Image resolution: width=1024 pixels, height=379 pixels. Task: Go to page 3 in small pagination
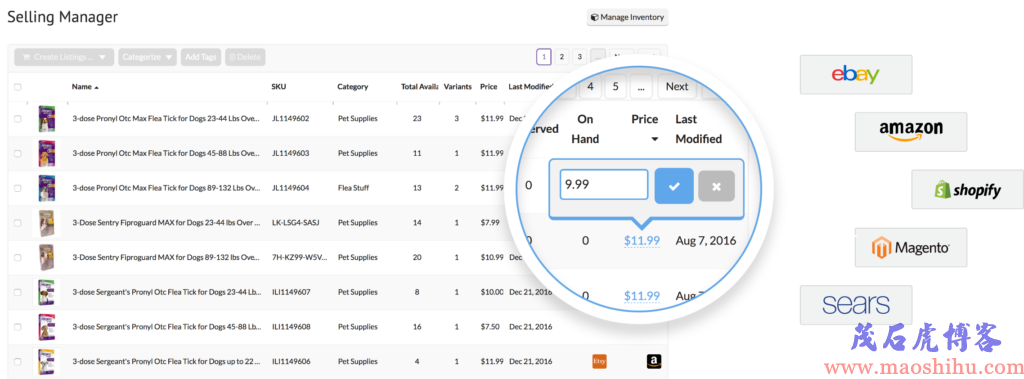tap(579, 57)
